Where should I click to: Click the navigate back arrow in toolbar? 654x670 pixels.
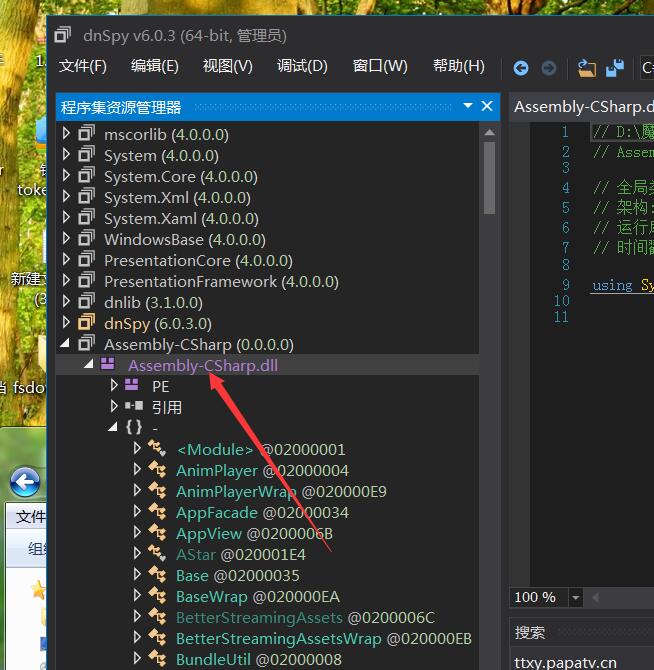[521, 68]
